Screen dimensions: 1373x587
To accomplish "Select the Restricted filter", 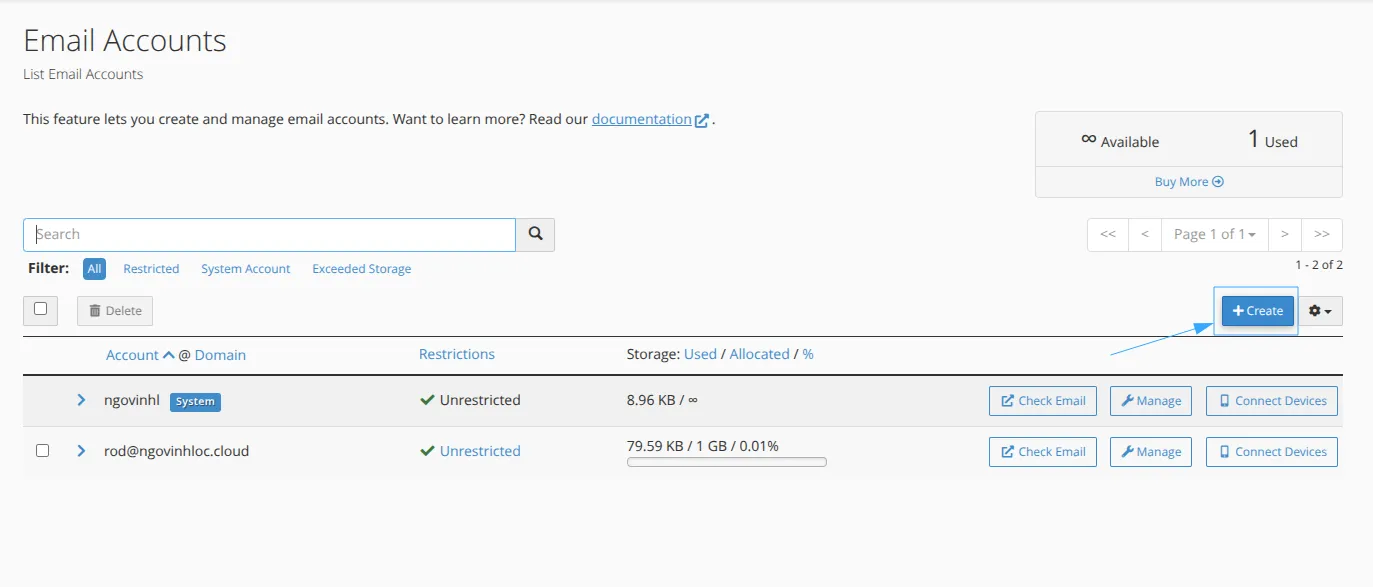I will coord(151,269).
